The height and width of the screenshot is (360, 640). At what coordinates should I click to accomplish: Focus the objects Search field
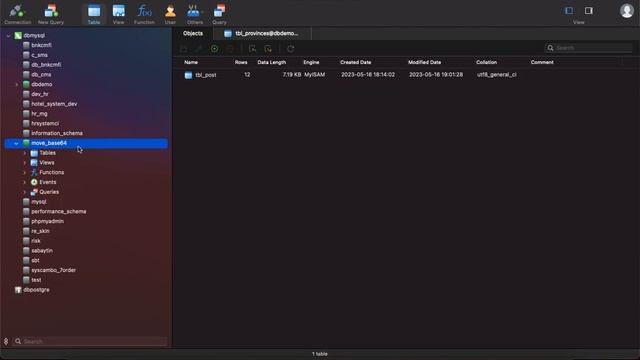click(x=589, y=48)
